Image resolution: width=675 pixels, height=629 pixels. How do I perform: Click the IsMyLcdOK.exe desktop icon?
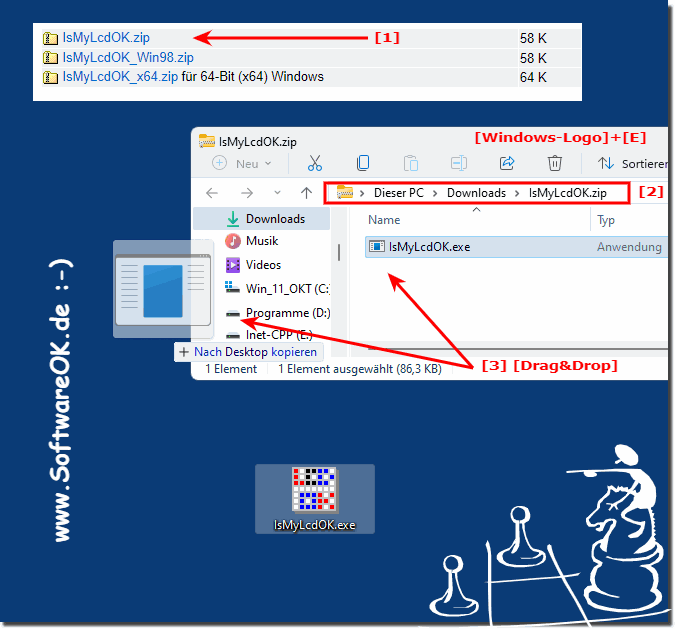tap(315, 499)
